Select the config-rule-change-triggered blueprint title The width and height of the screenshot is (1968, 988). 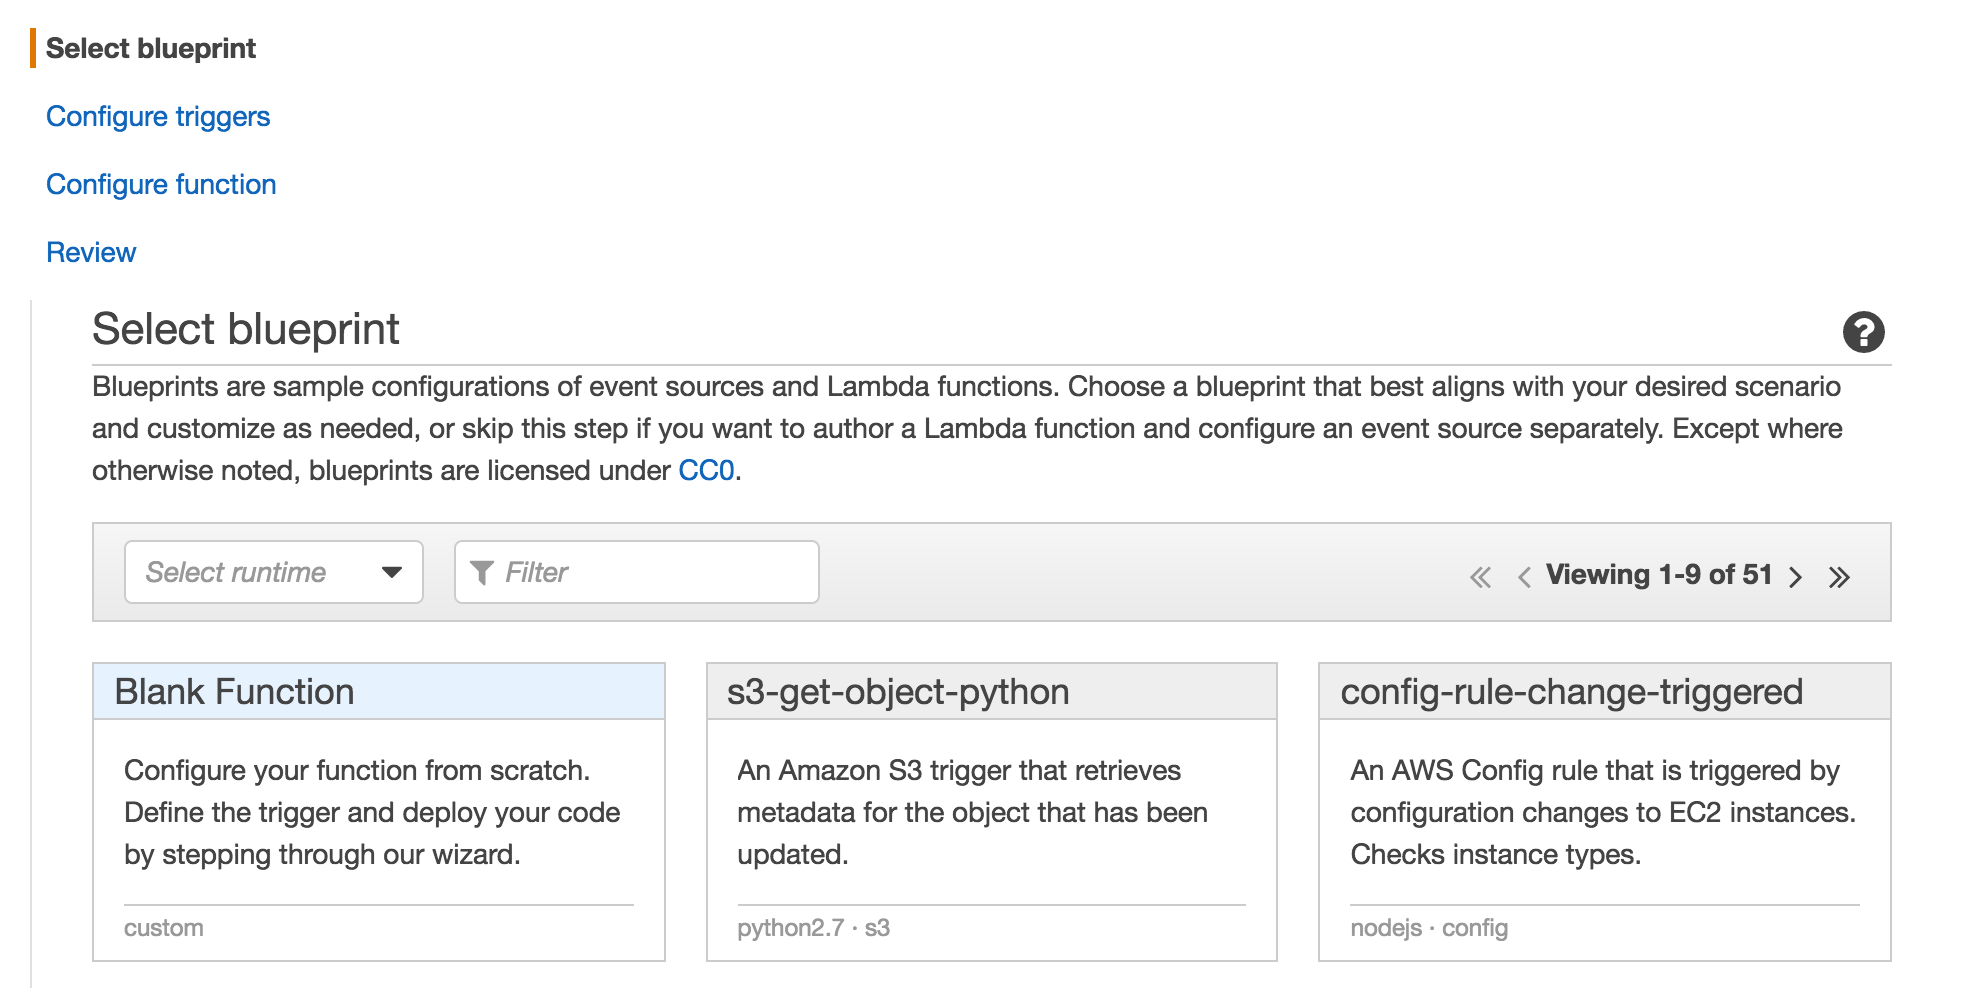click(x=1571, y=692)
